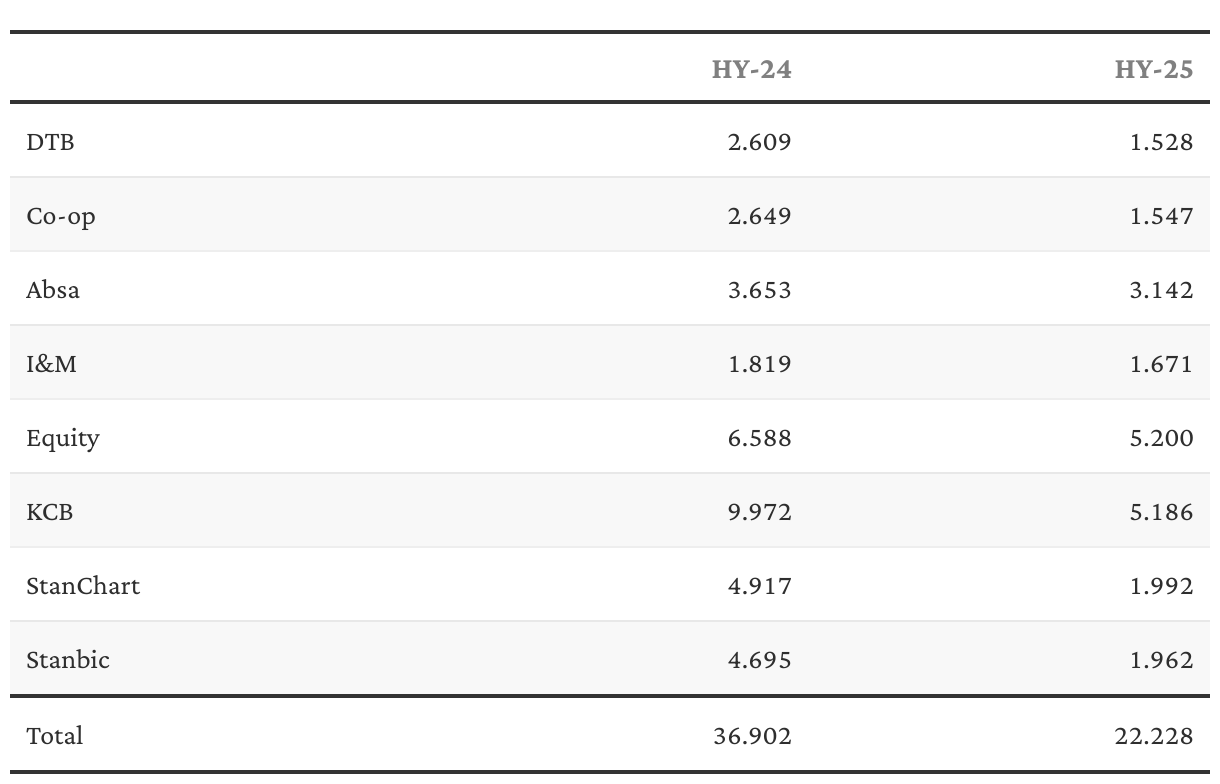The width and height of the screenshot is (1220, 784).
Task: Select the Co-op row label
Action: tap(61, 217)
